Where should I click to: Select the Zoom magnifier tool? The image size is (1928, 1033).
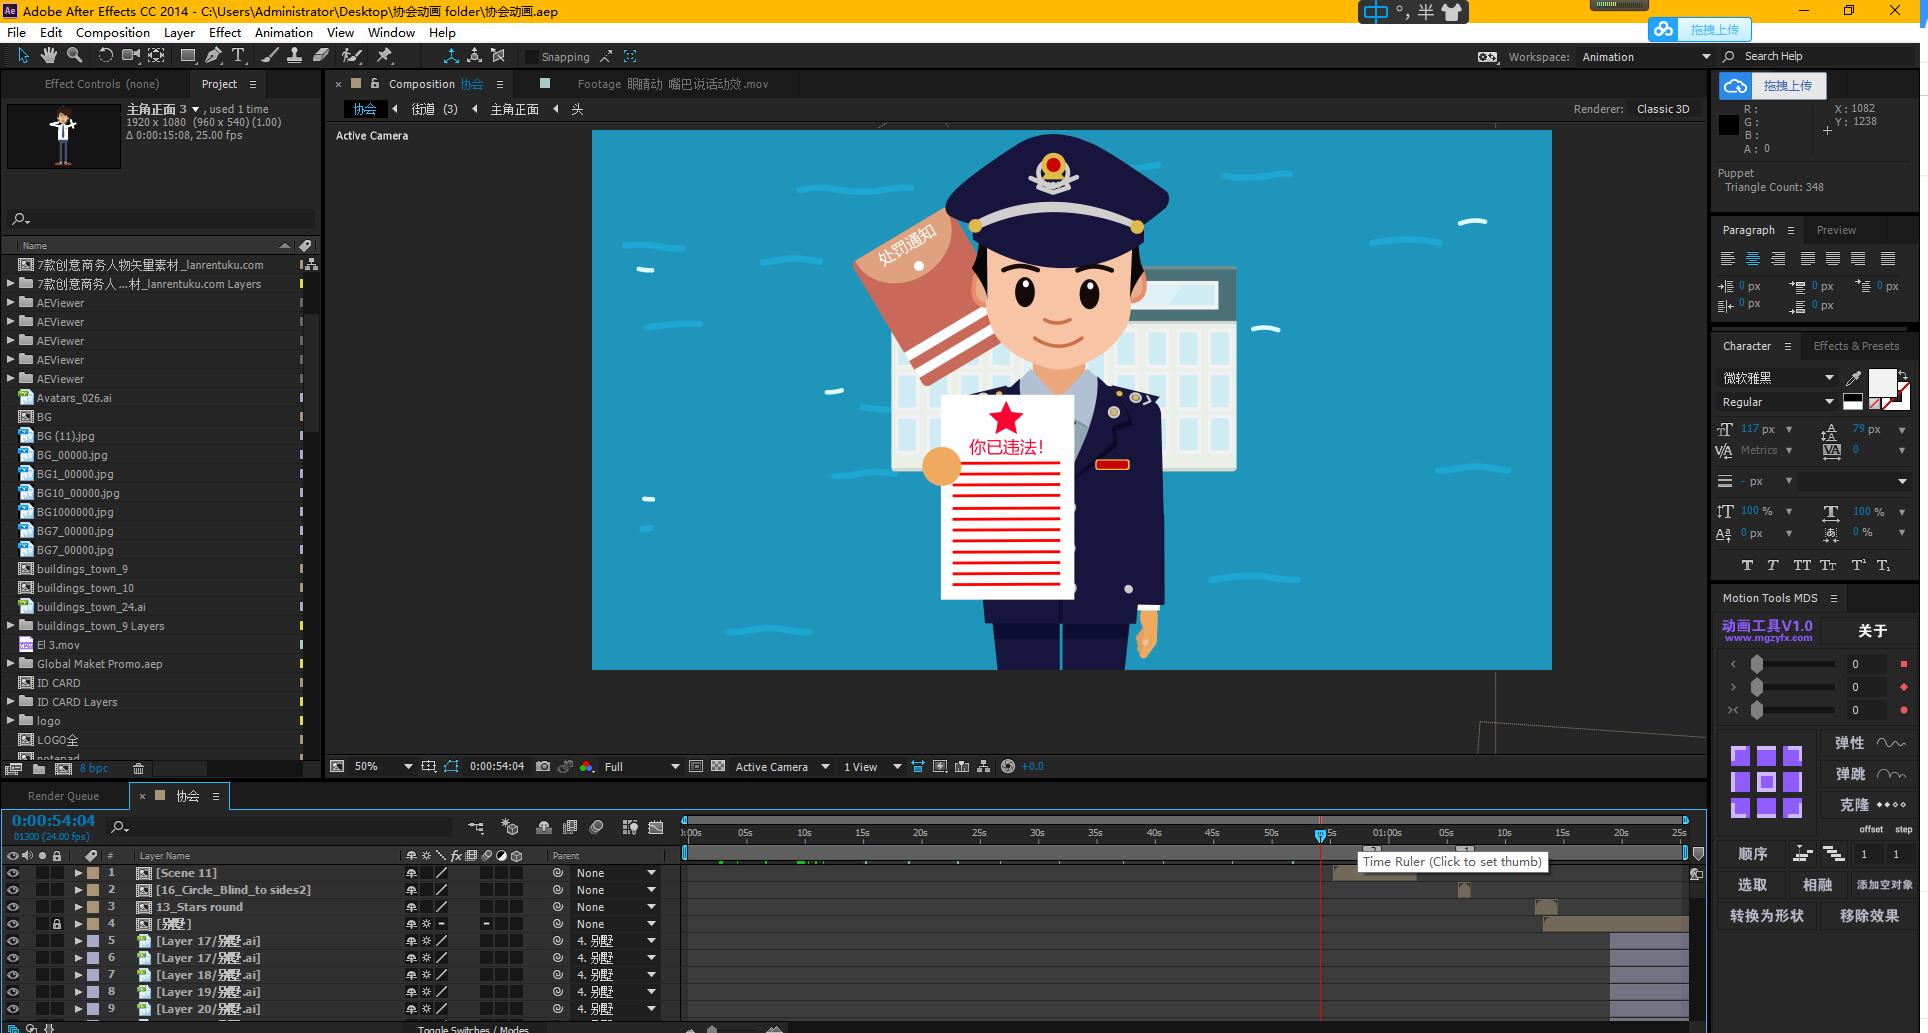(74, 56)
